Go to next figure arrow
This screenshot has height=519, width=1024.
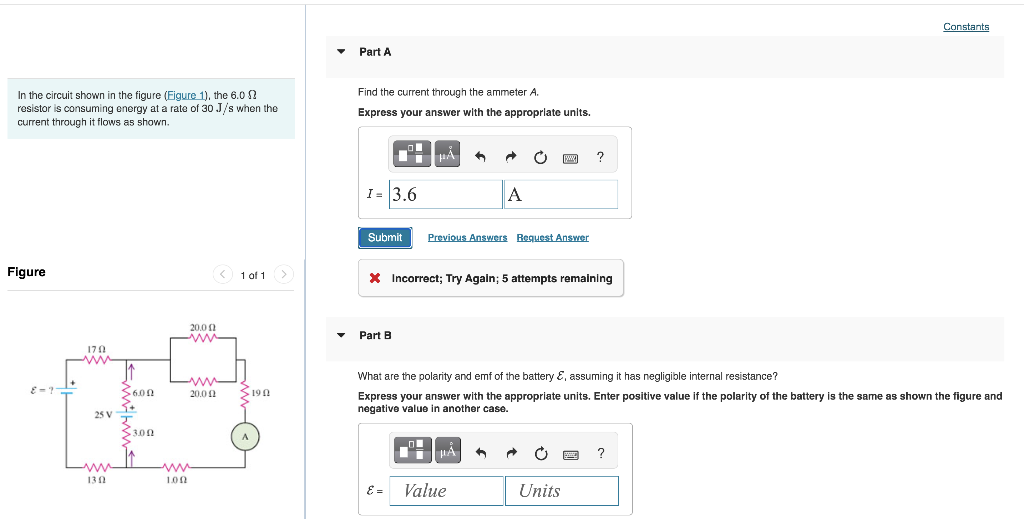point(283,274)
